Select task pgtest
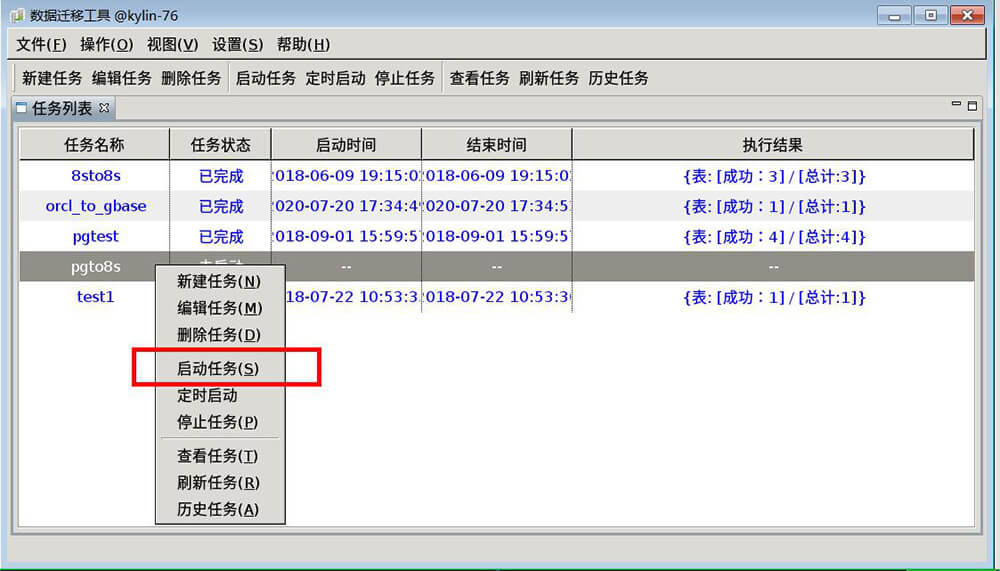Image resolution: width=1000 pixels, height=571 pixels. [x=96, y=236]
